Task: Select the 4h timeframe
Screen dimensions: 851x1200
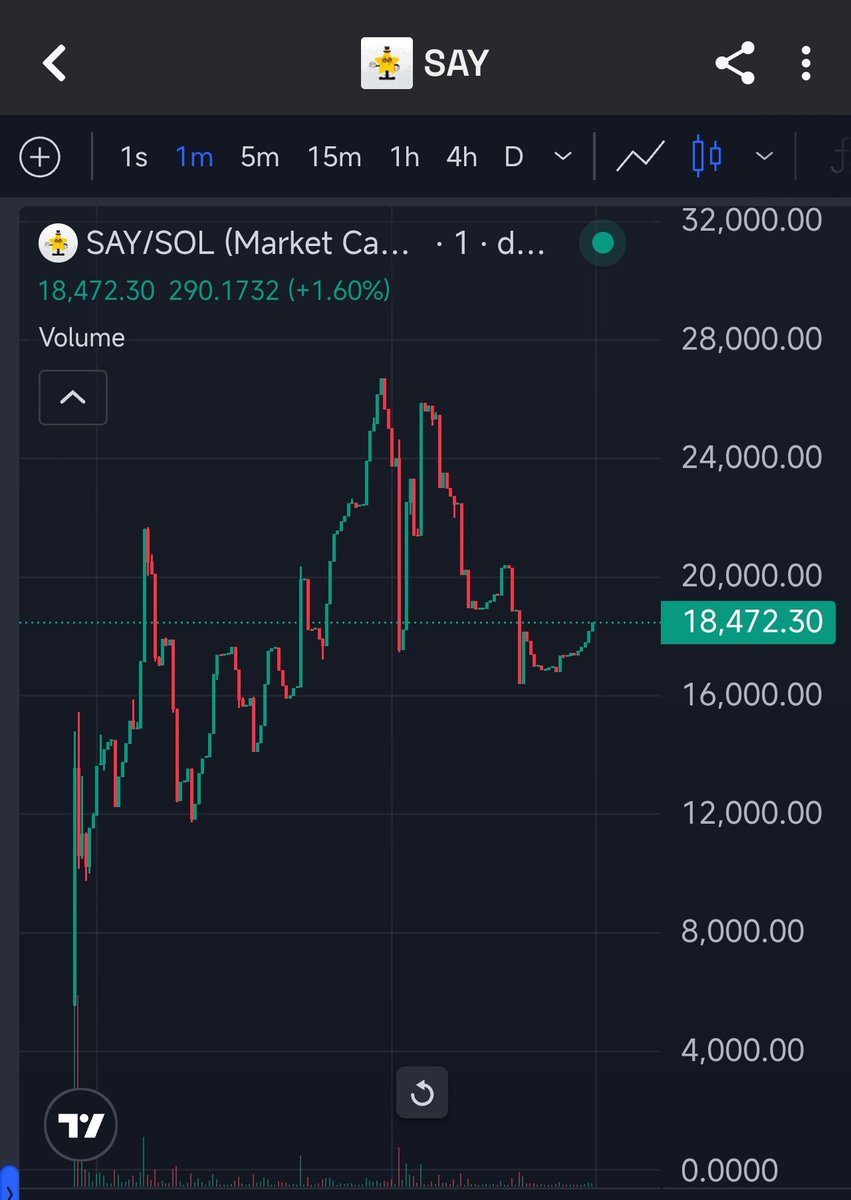Action: tap(461, 157)
